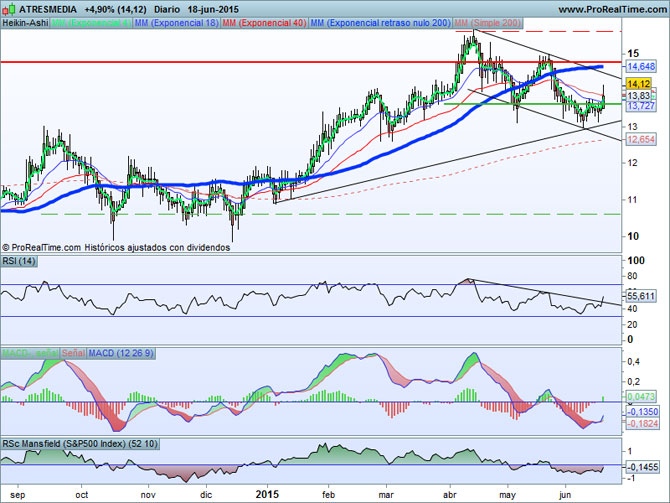Open the MM Exponencial 18 label
670x503 pixels.
(x=176, y=23)
